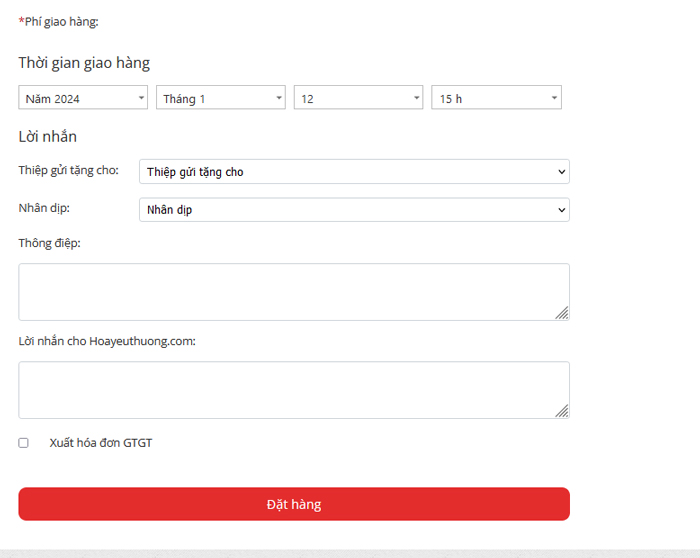Click the '*Phí giao hàng:' text

coord(58,21)
